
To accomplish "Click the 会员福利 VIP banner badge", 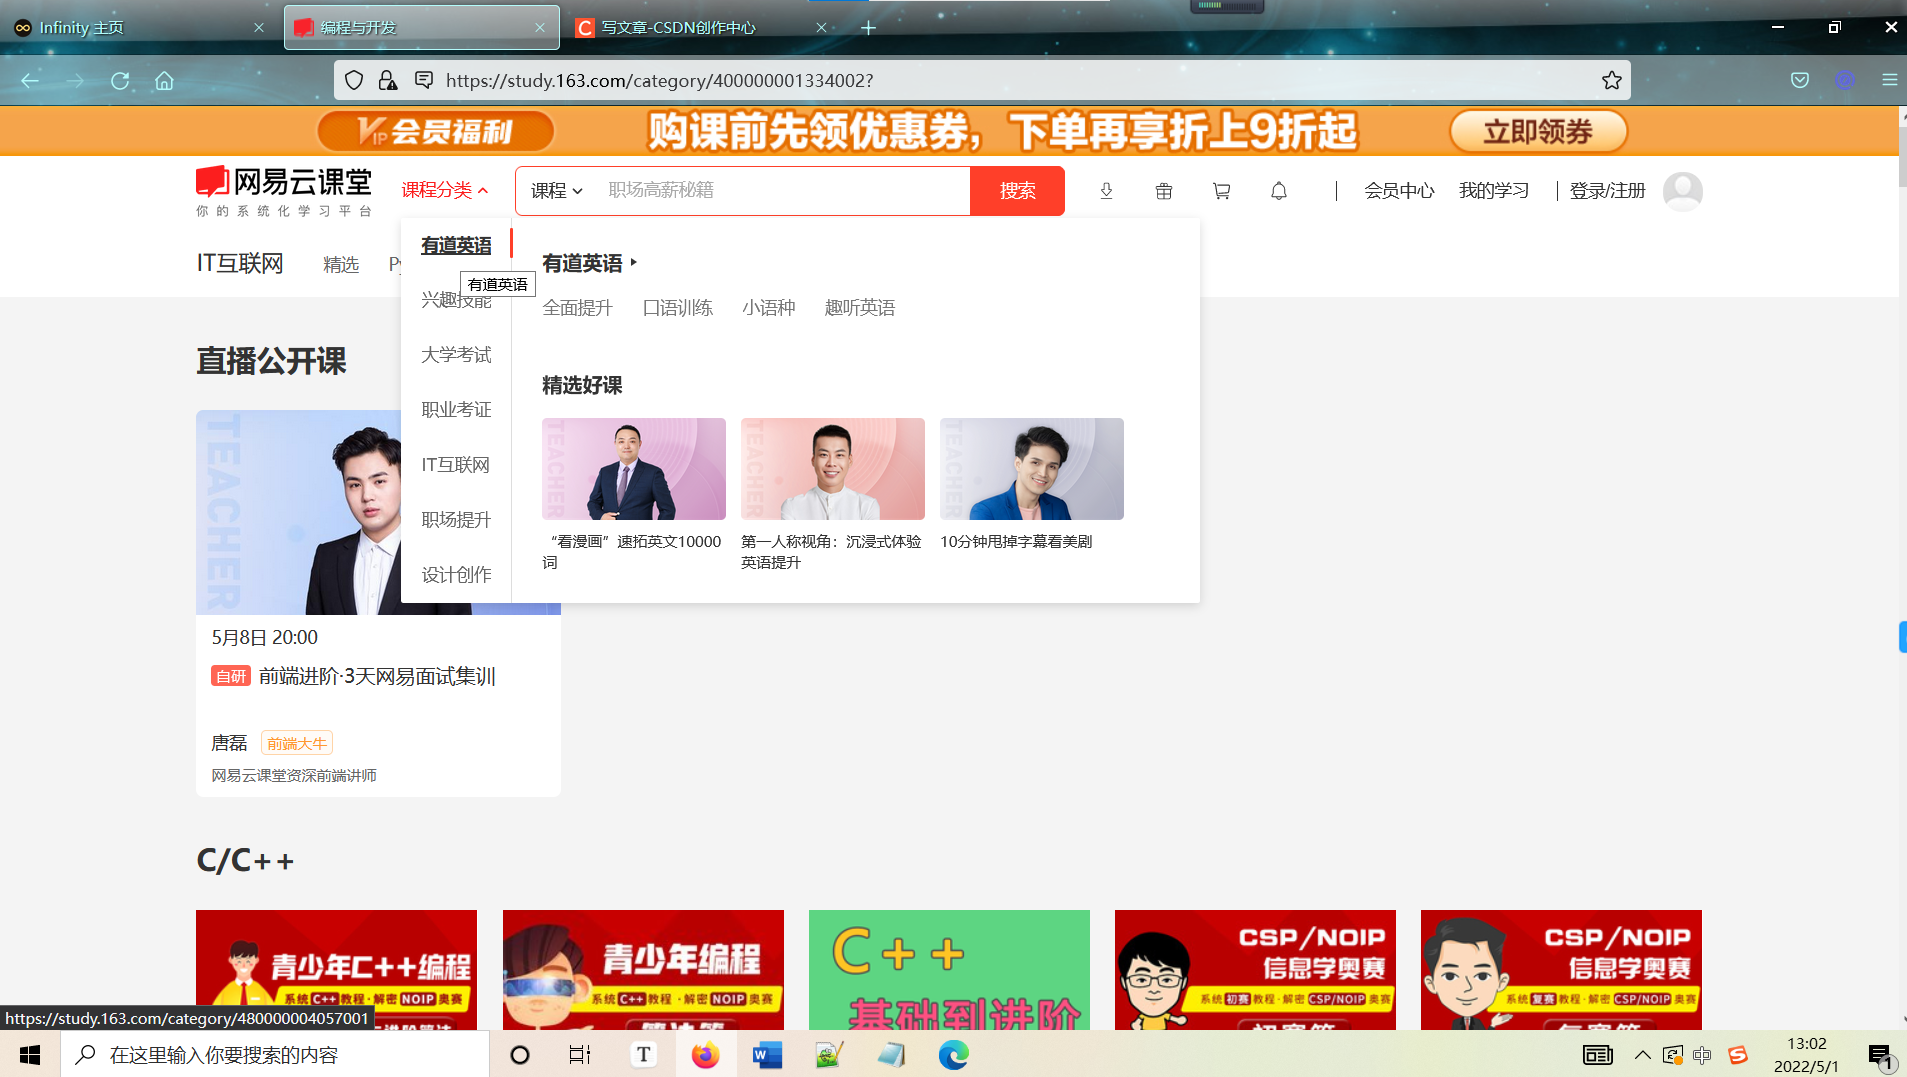I will pyautogui.click(x=436, y=131).
